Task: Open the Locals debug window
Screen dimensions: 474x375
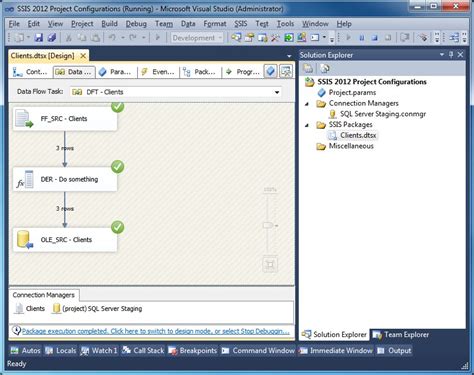Action: (x=60, y=350)
